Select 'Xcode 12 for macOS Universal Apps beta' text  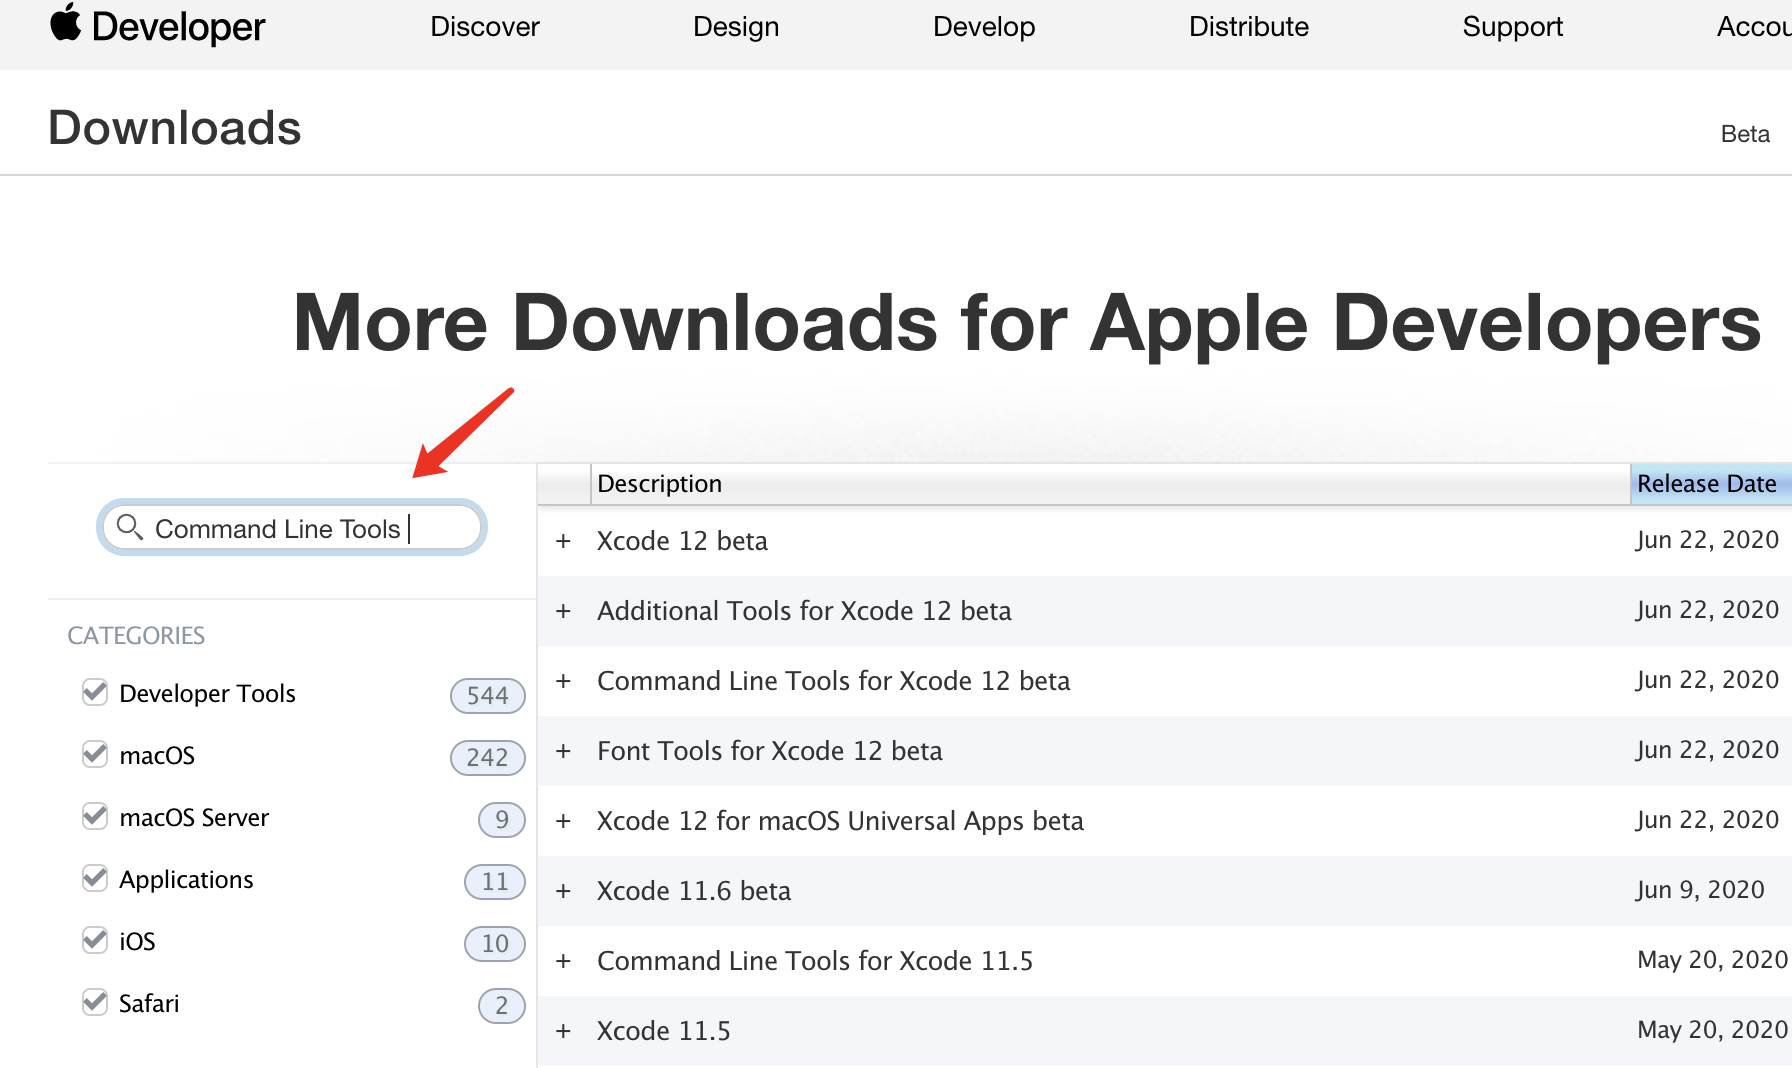coord(840,821)
